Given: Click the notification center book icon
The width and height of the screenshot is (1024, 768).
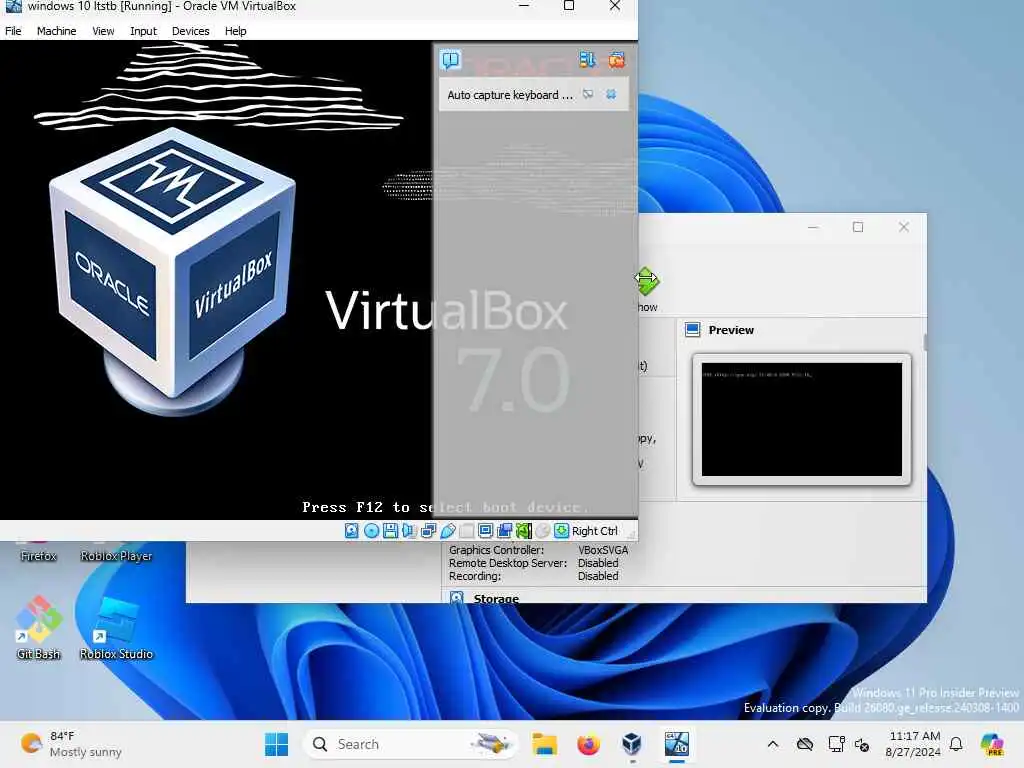Looking at the screenshot, I should point(451,60).
